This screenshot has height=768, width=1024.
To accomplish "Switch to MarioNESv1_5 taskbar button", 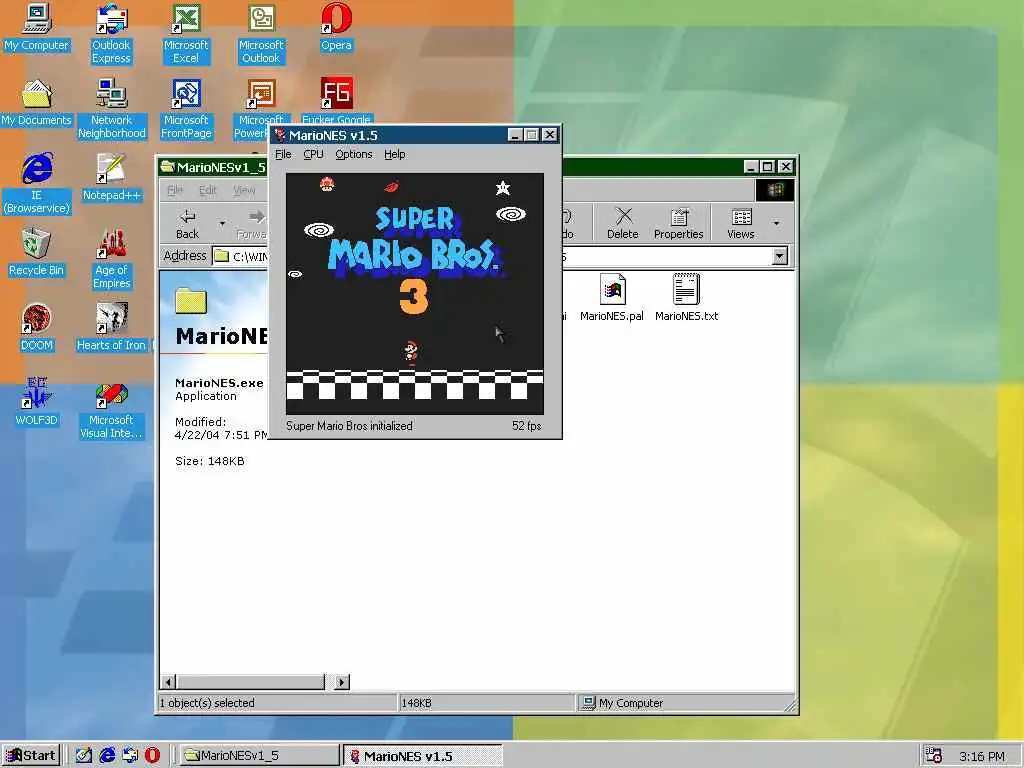I will (x=259, y=756).
